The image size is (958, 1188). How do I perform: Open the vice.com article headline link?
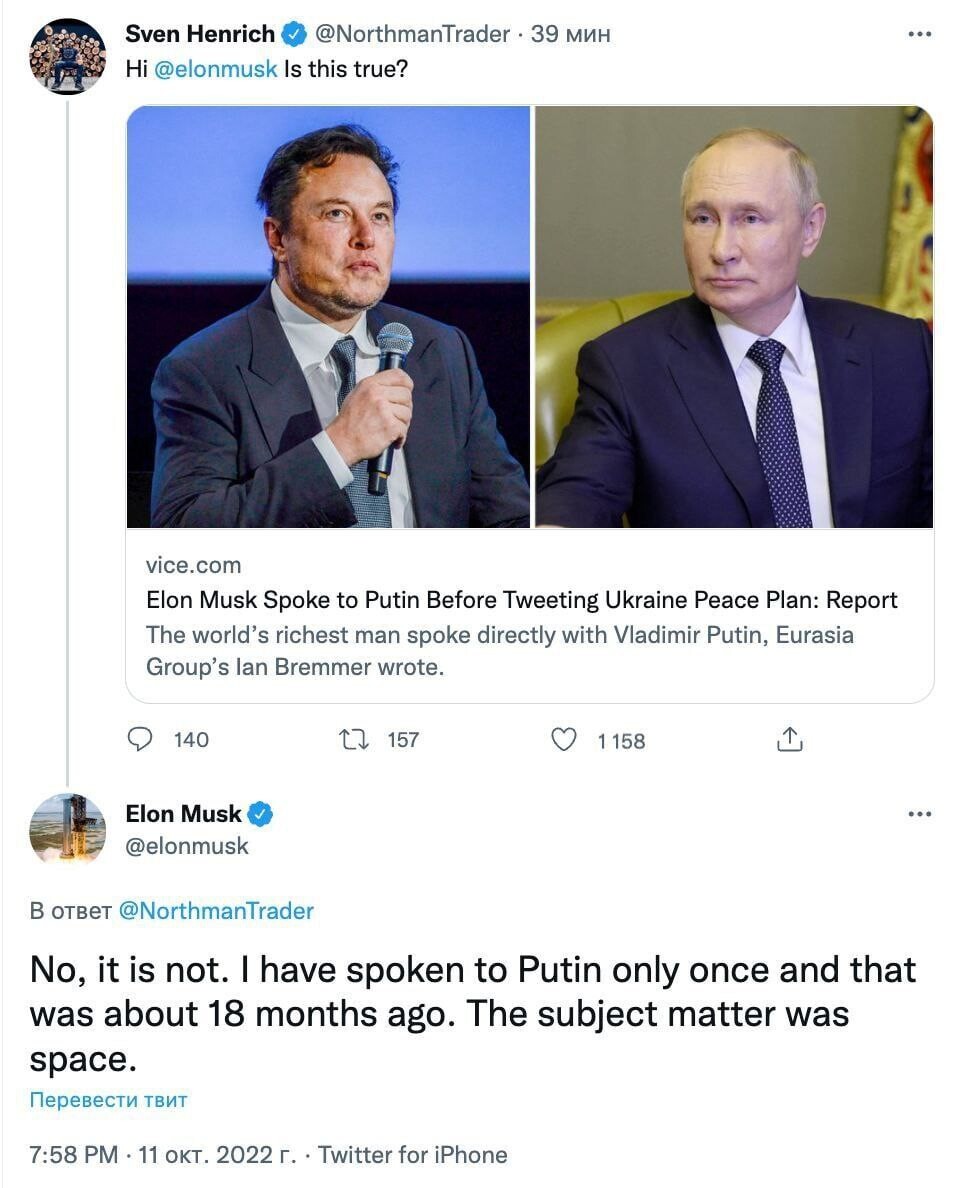click(521, 600)
